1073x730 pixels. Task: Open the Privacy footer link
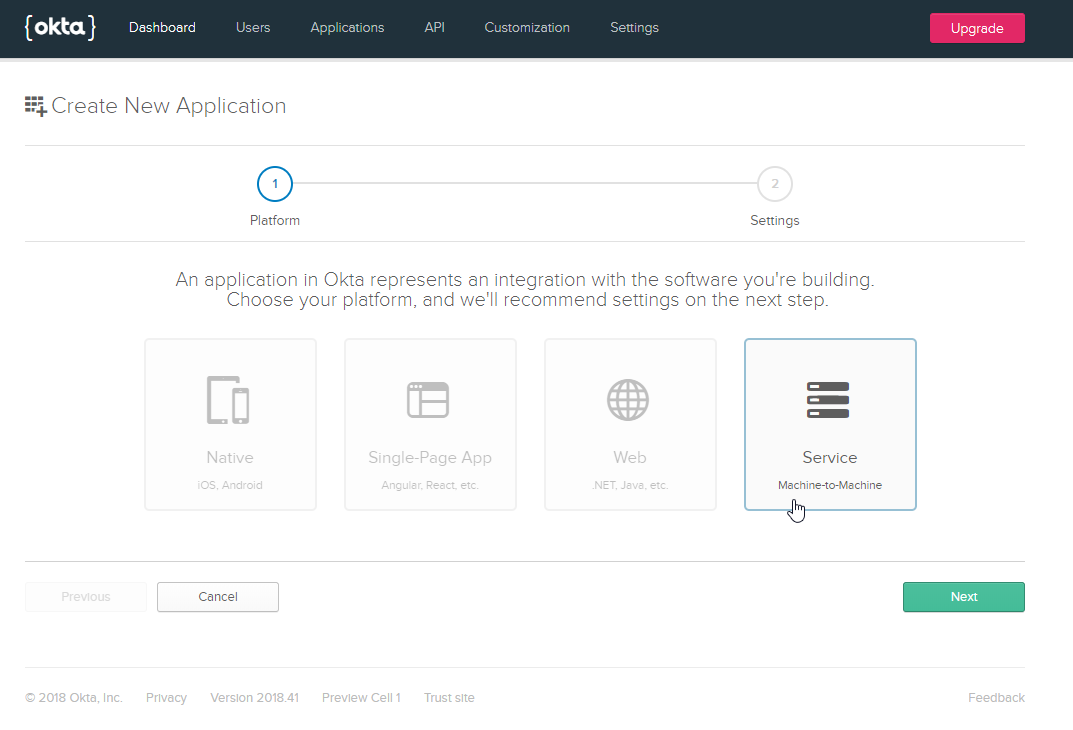[166, 698]
